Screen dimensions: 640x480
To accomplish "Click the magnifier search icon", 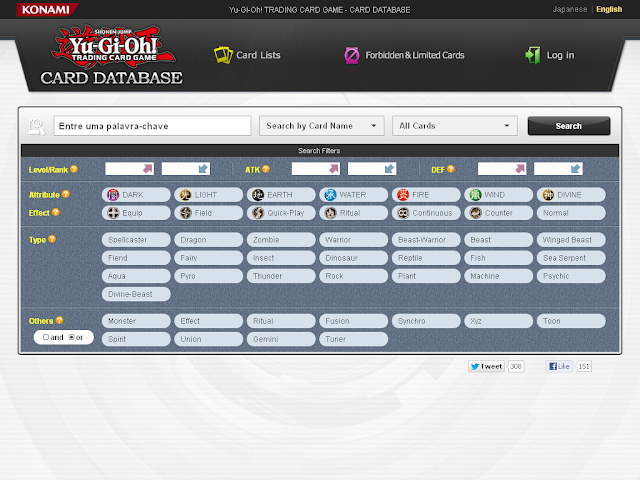I will point(37,127).
